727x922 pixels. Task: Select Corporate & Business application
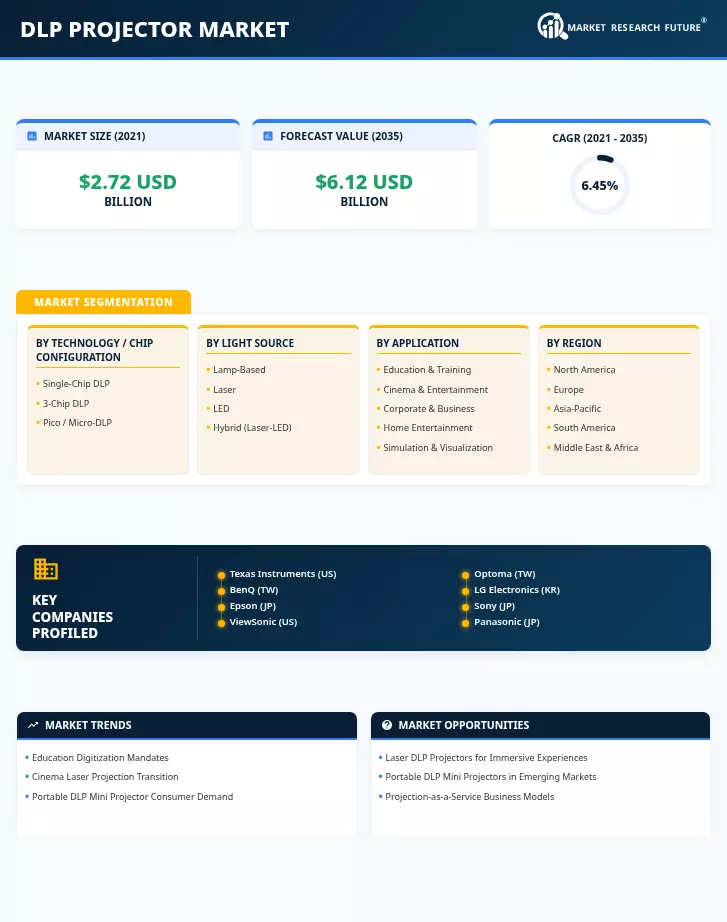(x=429, y=409)
